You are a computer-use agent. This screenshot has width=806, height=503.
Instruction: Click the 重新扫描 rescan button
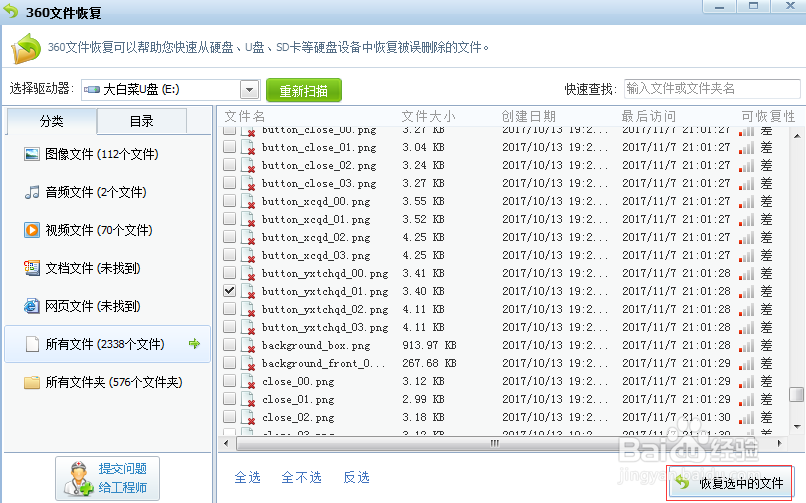tap(304, 90)
